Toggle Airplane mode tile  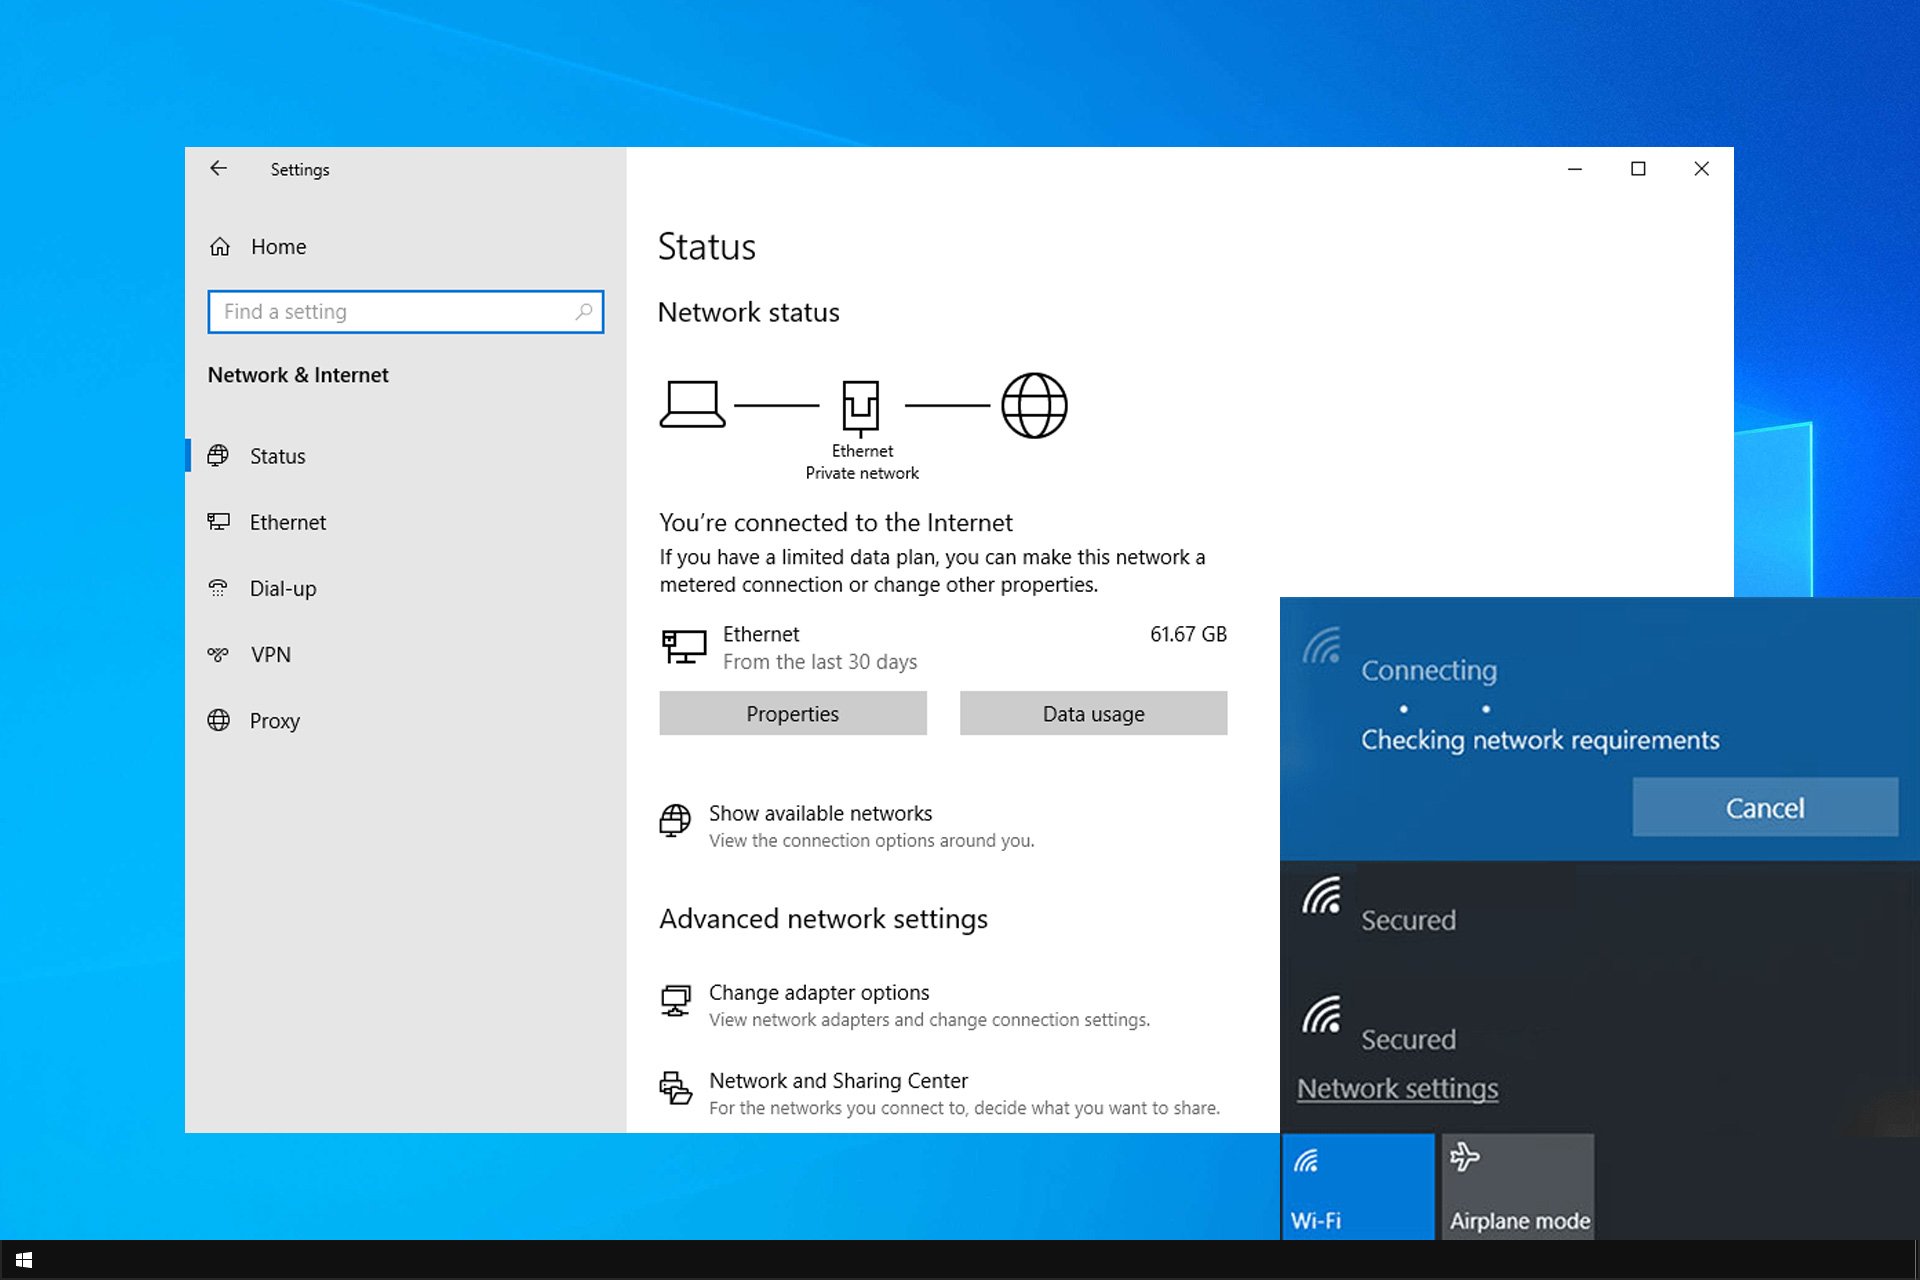click(1518, 1187)
